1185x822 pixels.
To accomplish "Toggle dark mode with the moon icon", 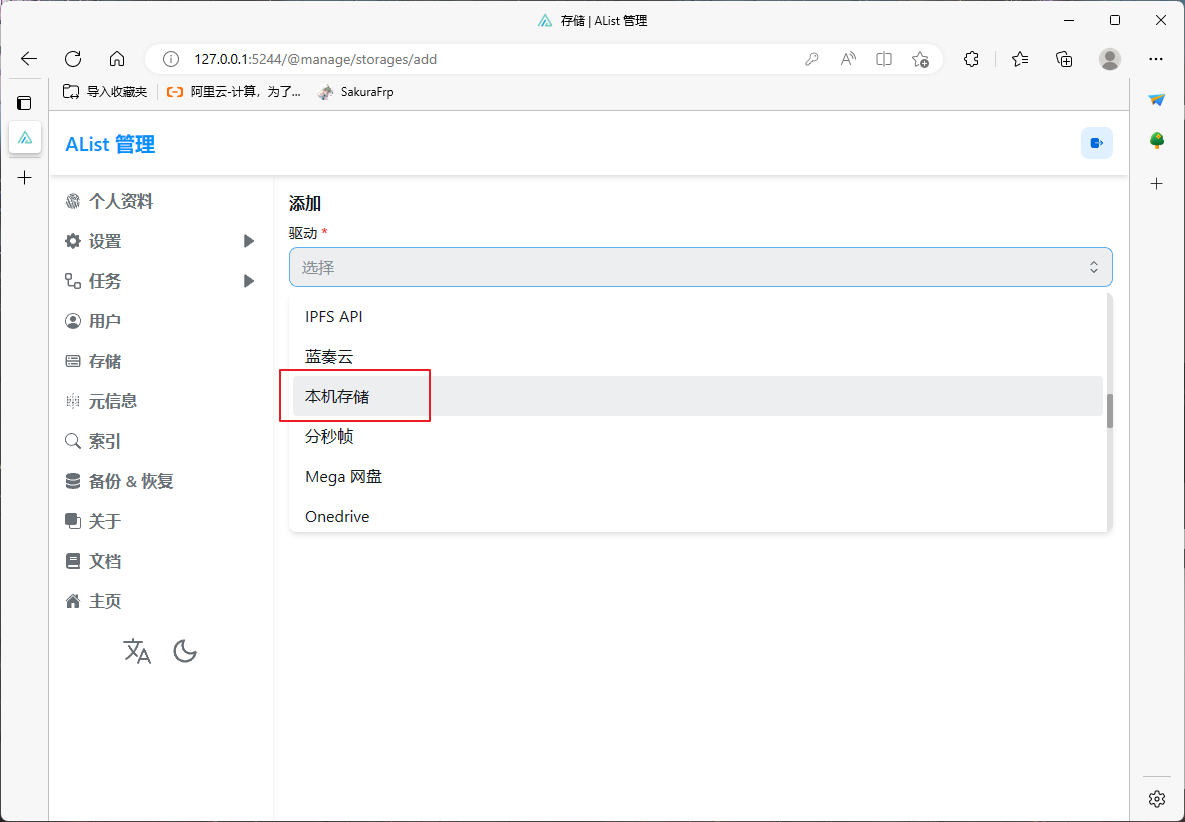I will (185, 652).
